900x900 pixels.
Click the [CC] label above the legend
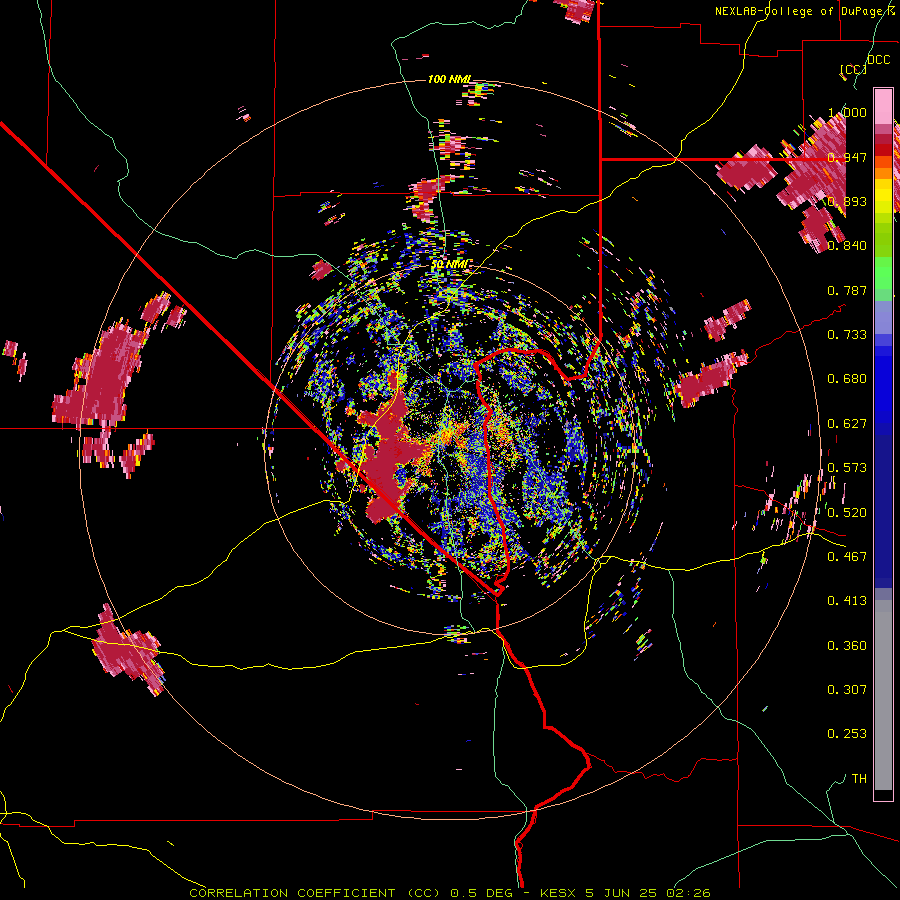pos(853,69)
